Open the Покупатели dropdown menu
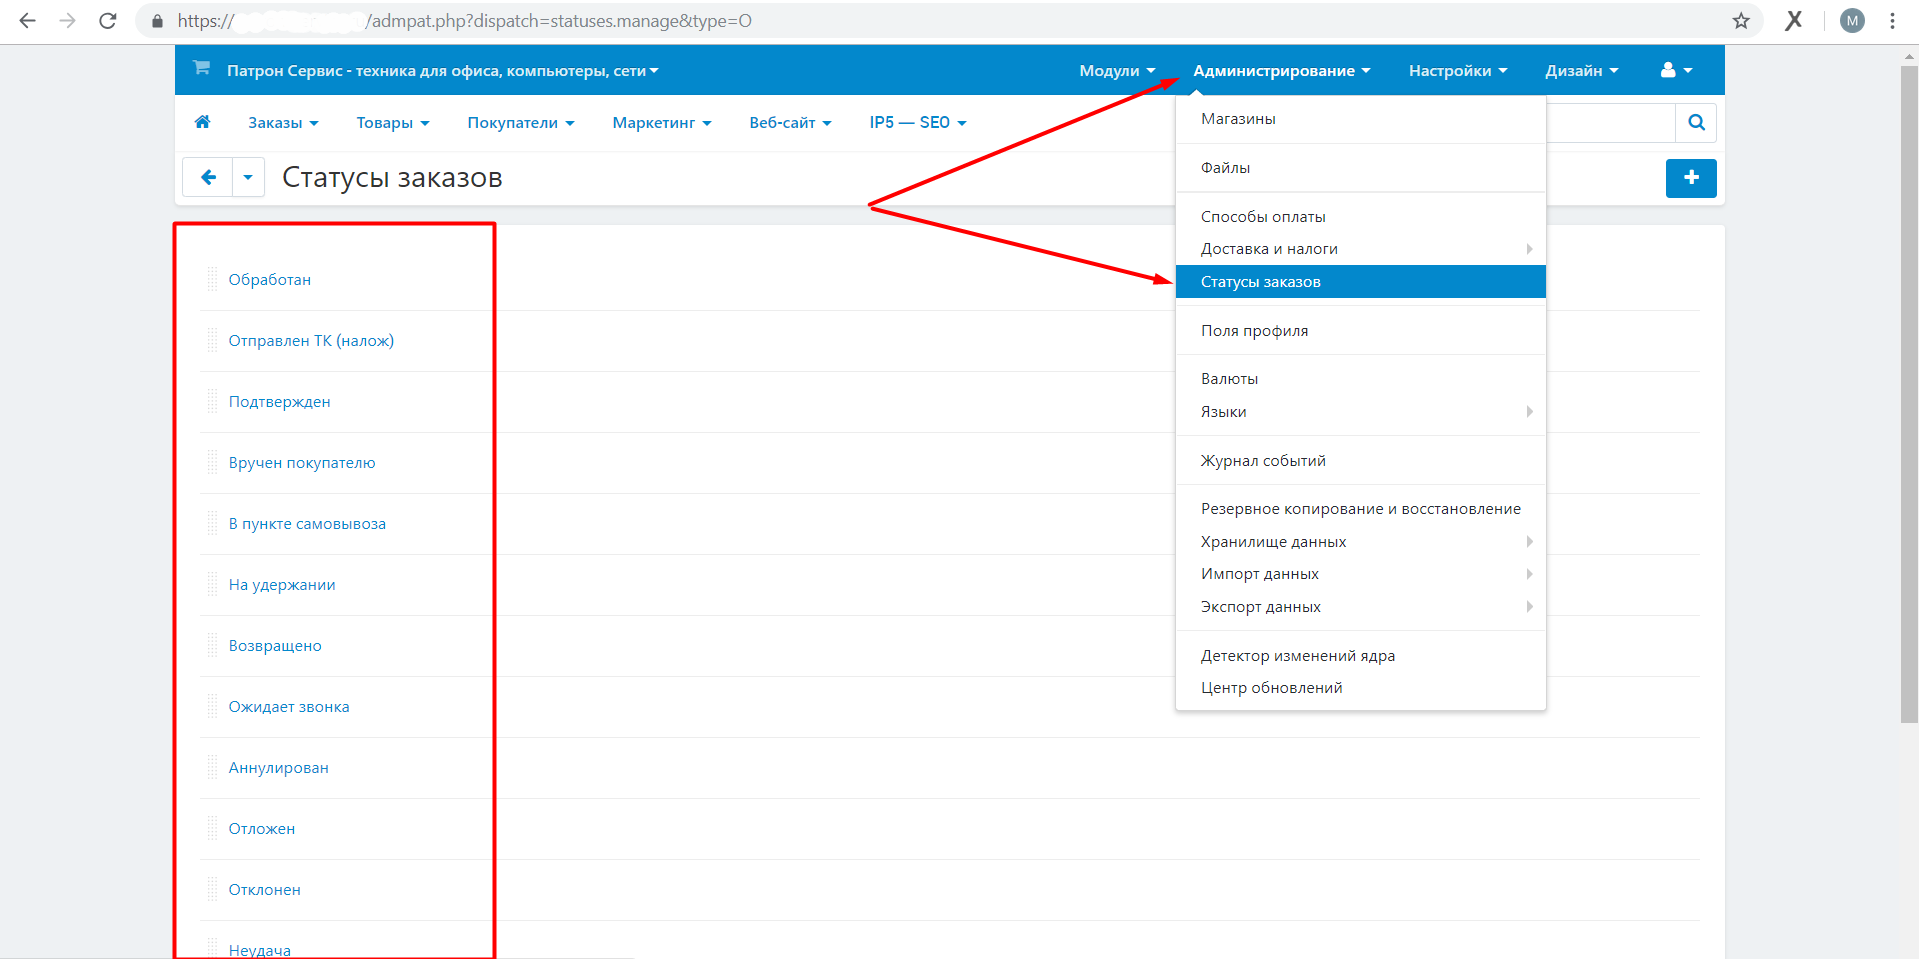1919x959 pixels. pyautogui.click(x=521, y=122)
